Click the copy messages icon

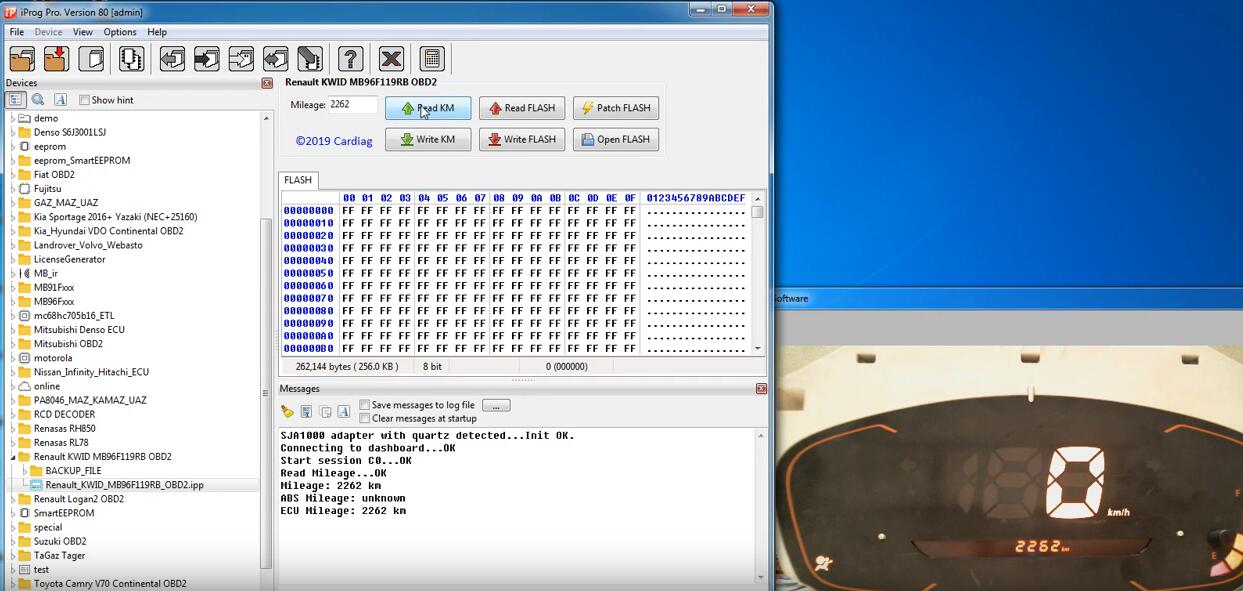(325, 411)
